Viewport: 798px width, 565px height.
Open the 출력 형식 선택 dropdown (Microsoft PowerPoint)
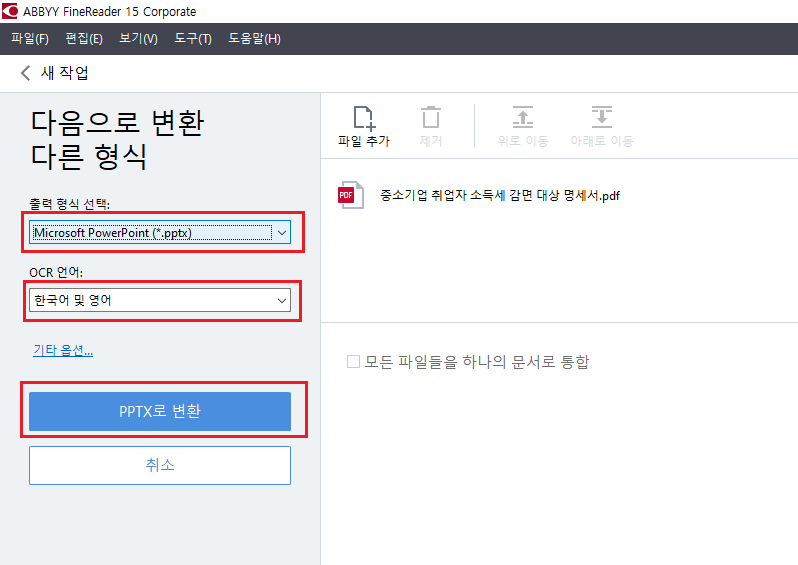pyautogui.click(x=160, y=233)
